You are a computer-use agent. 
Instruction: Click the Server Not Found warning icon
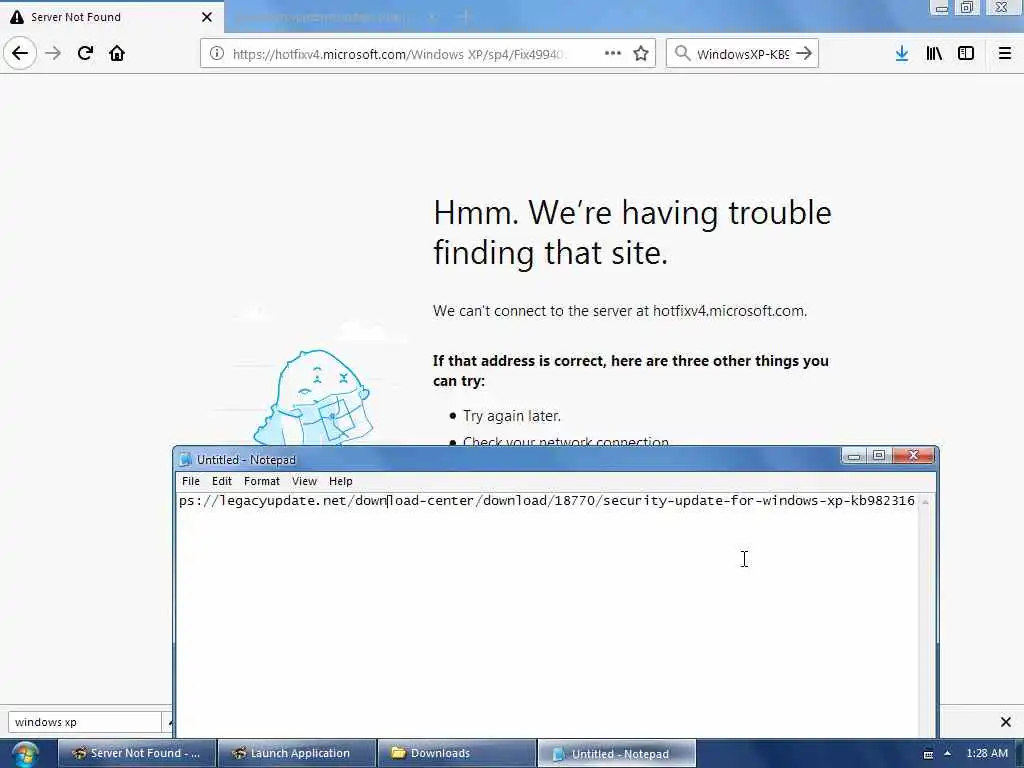17,17
